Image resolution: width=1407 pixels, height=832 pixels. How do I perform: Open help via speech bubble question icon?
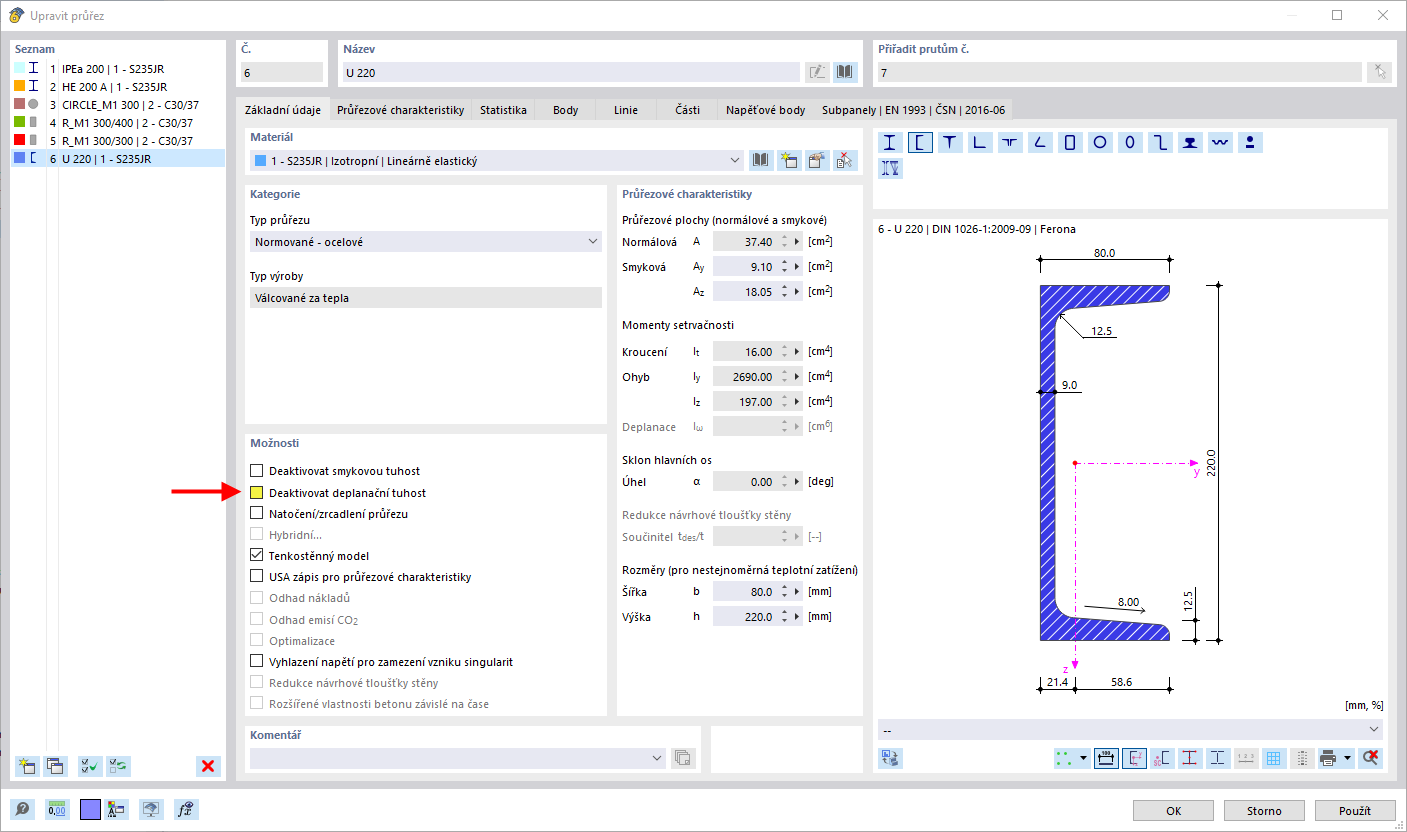22,810
